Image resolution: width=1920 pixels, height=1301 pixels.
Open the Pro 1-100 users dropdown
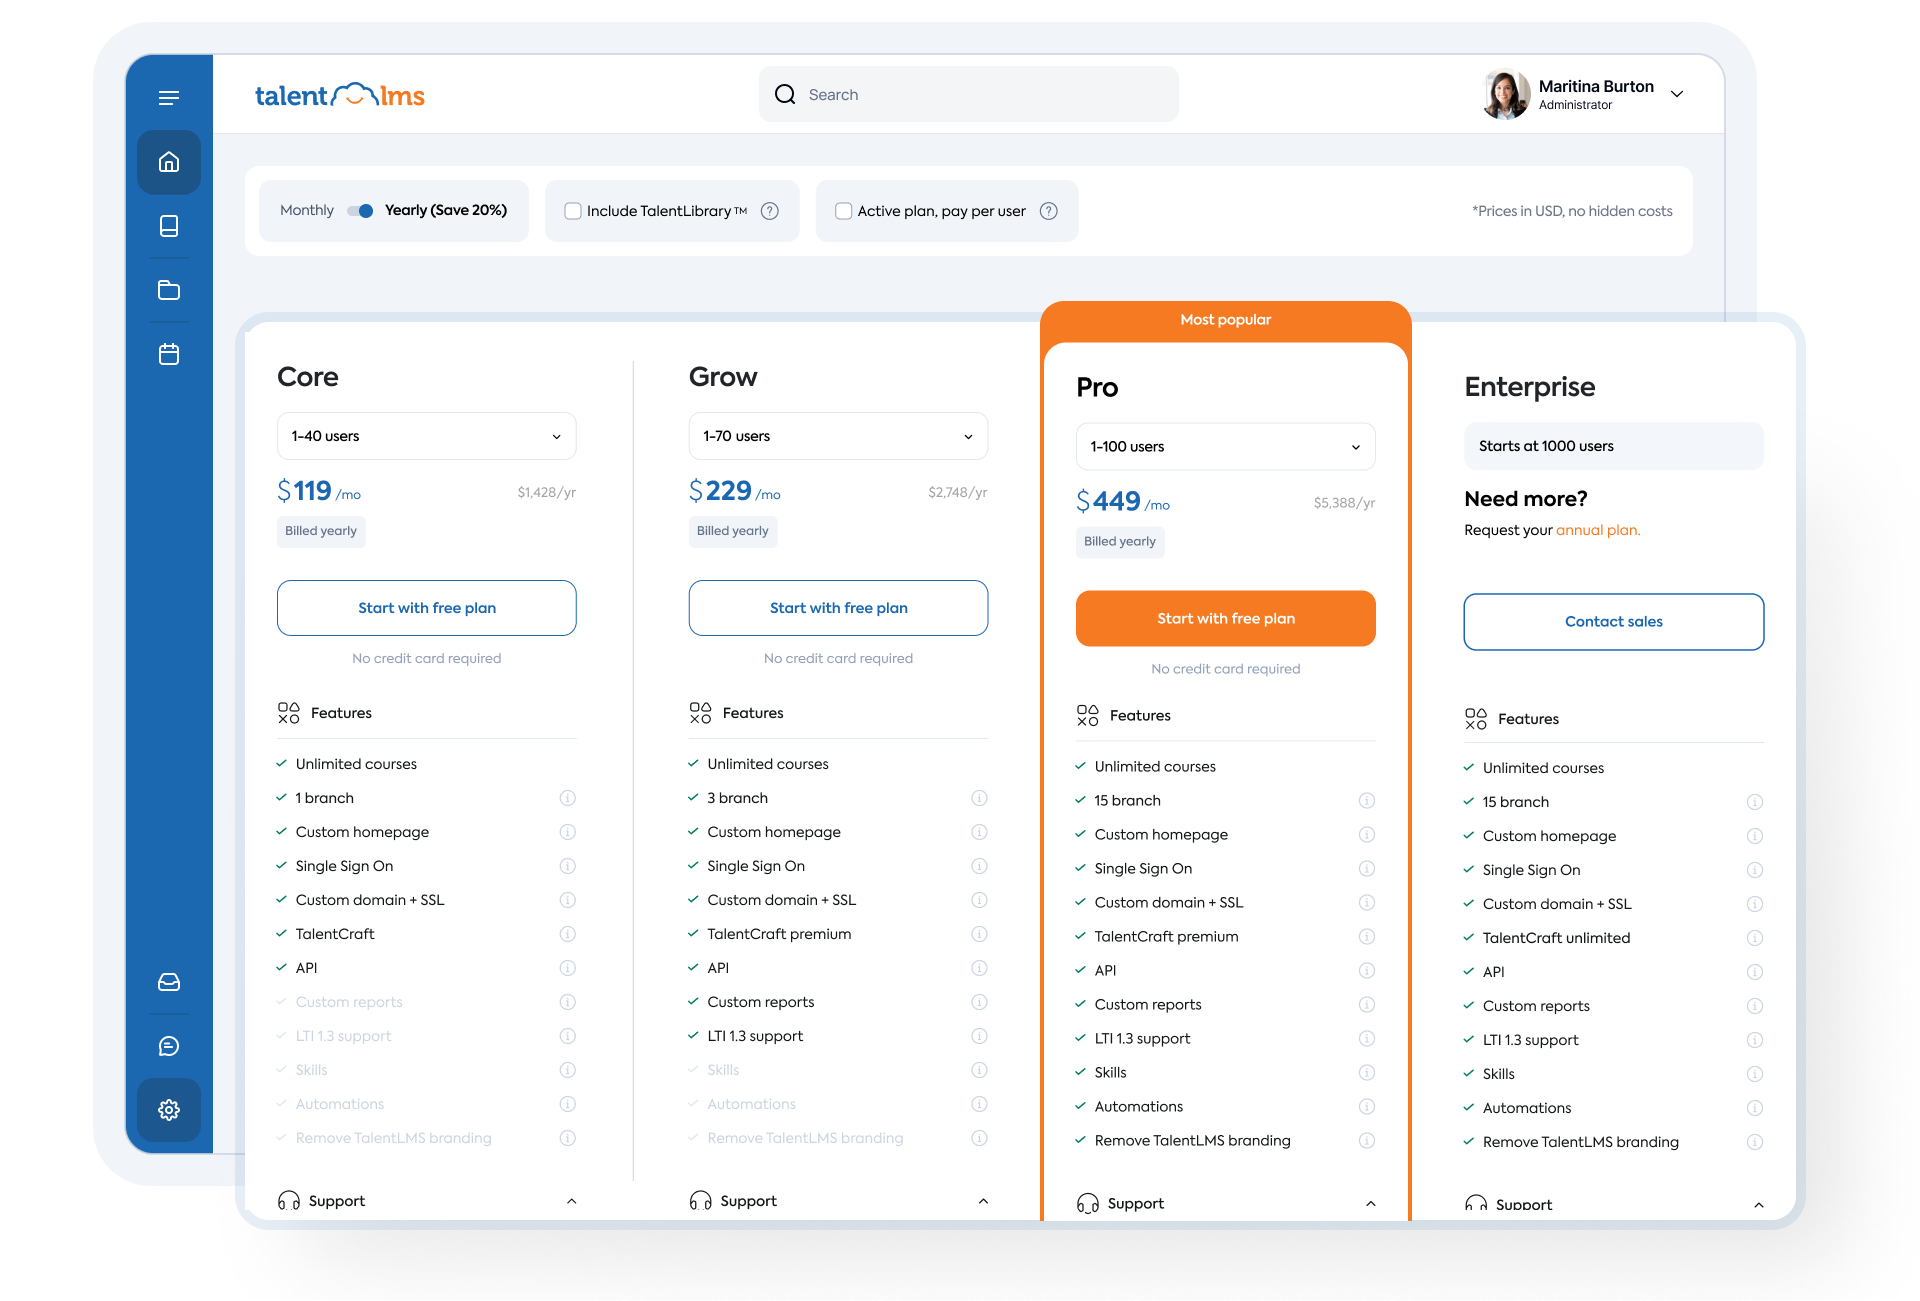(x=1225, y=447)
